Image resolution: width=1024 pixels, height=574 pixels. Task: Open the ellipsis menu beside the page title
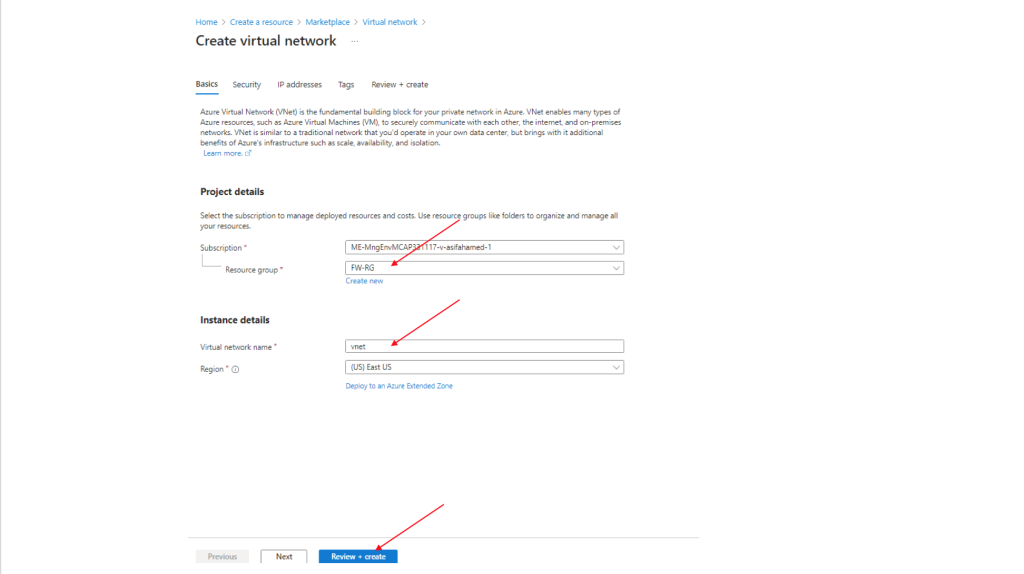click(355, 42)
